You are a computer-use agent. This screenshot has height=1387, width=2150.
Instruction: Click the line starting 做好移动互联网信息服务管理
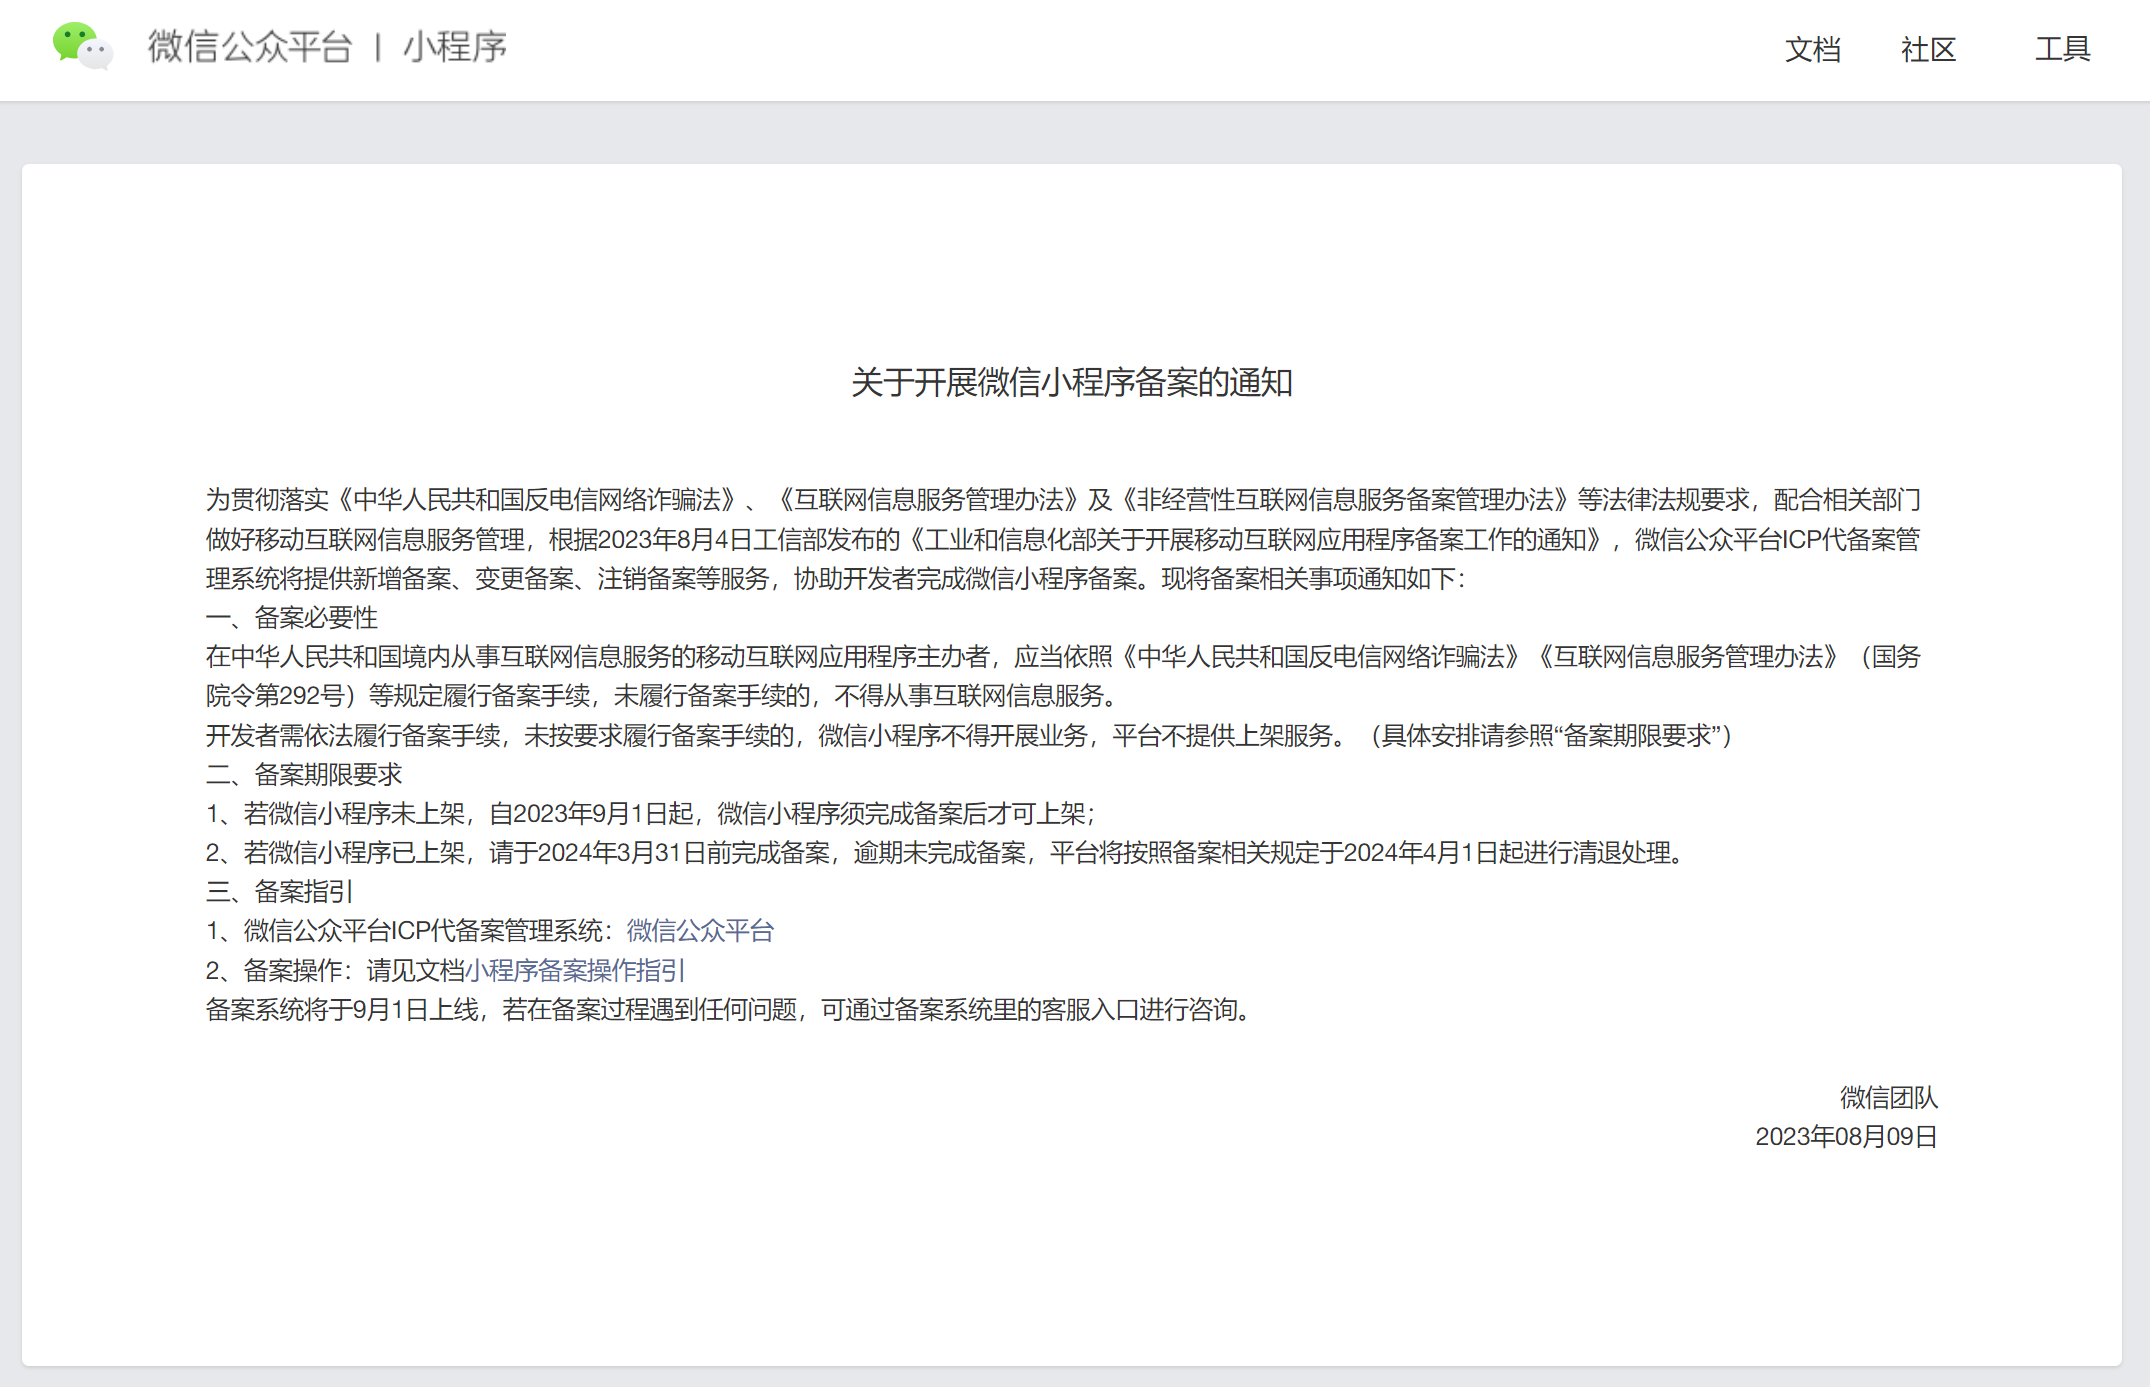pyautogui.click(x=1063, y=540)
